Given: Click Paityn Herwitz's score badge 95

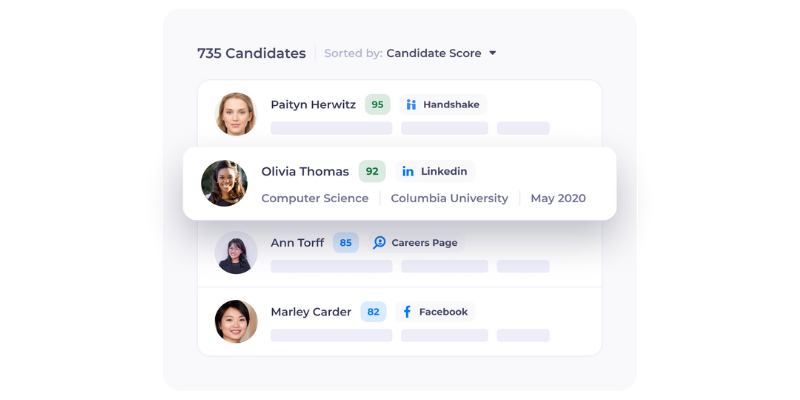Looking at the screenshot, I should pyautogui.click(x=377, y=104).
